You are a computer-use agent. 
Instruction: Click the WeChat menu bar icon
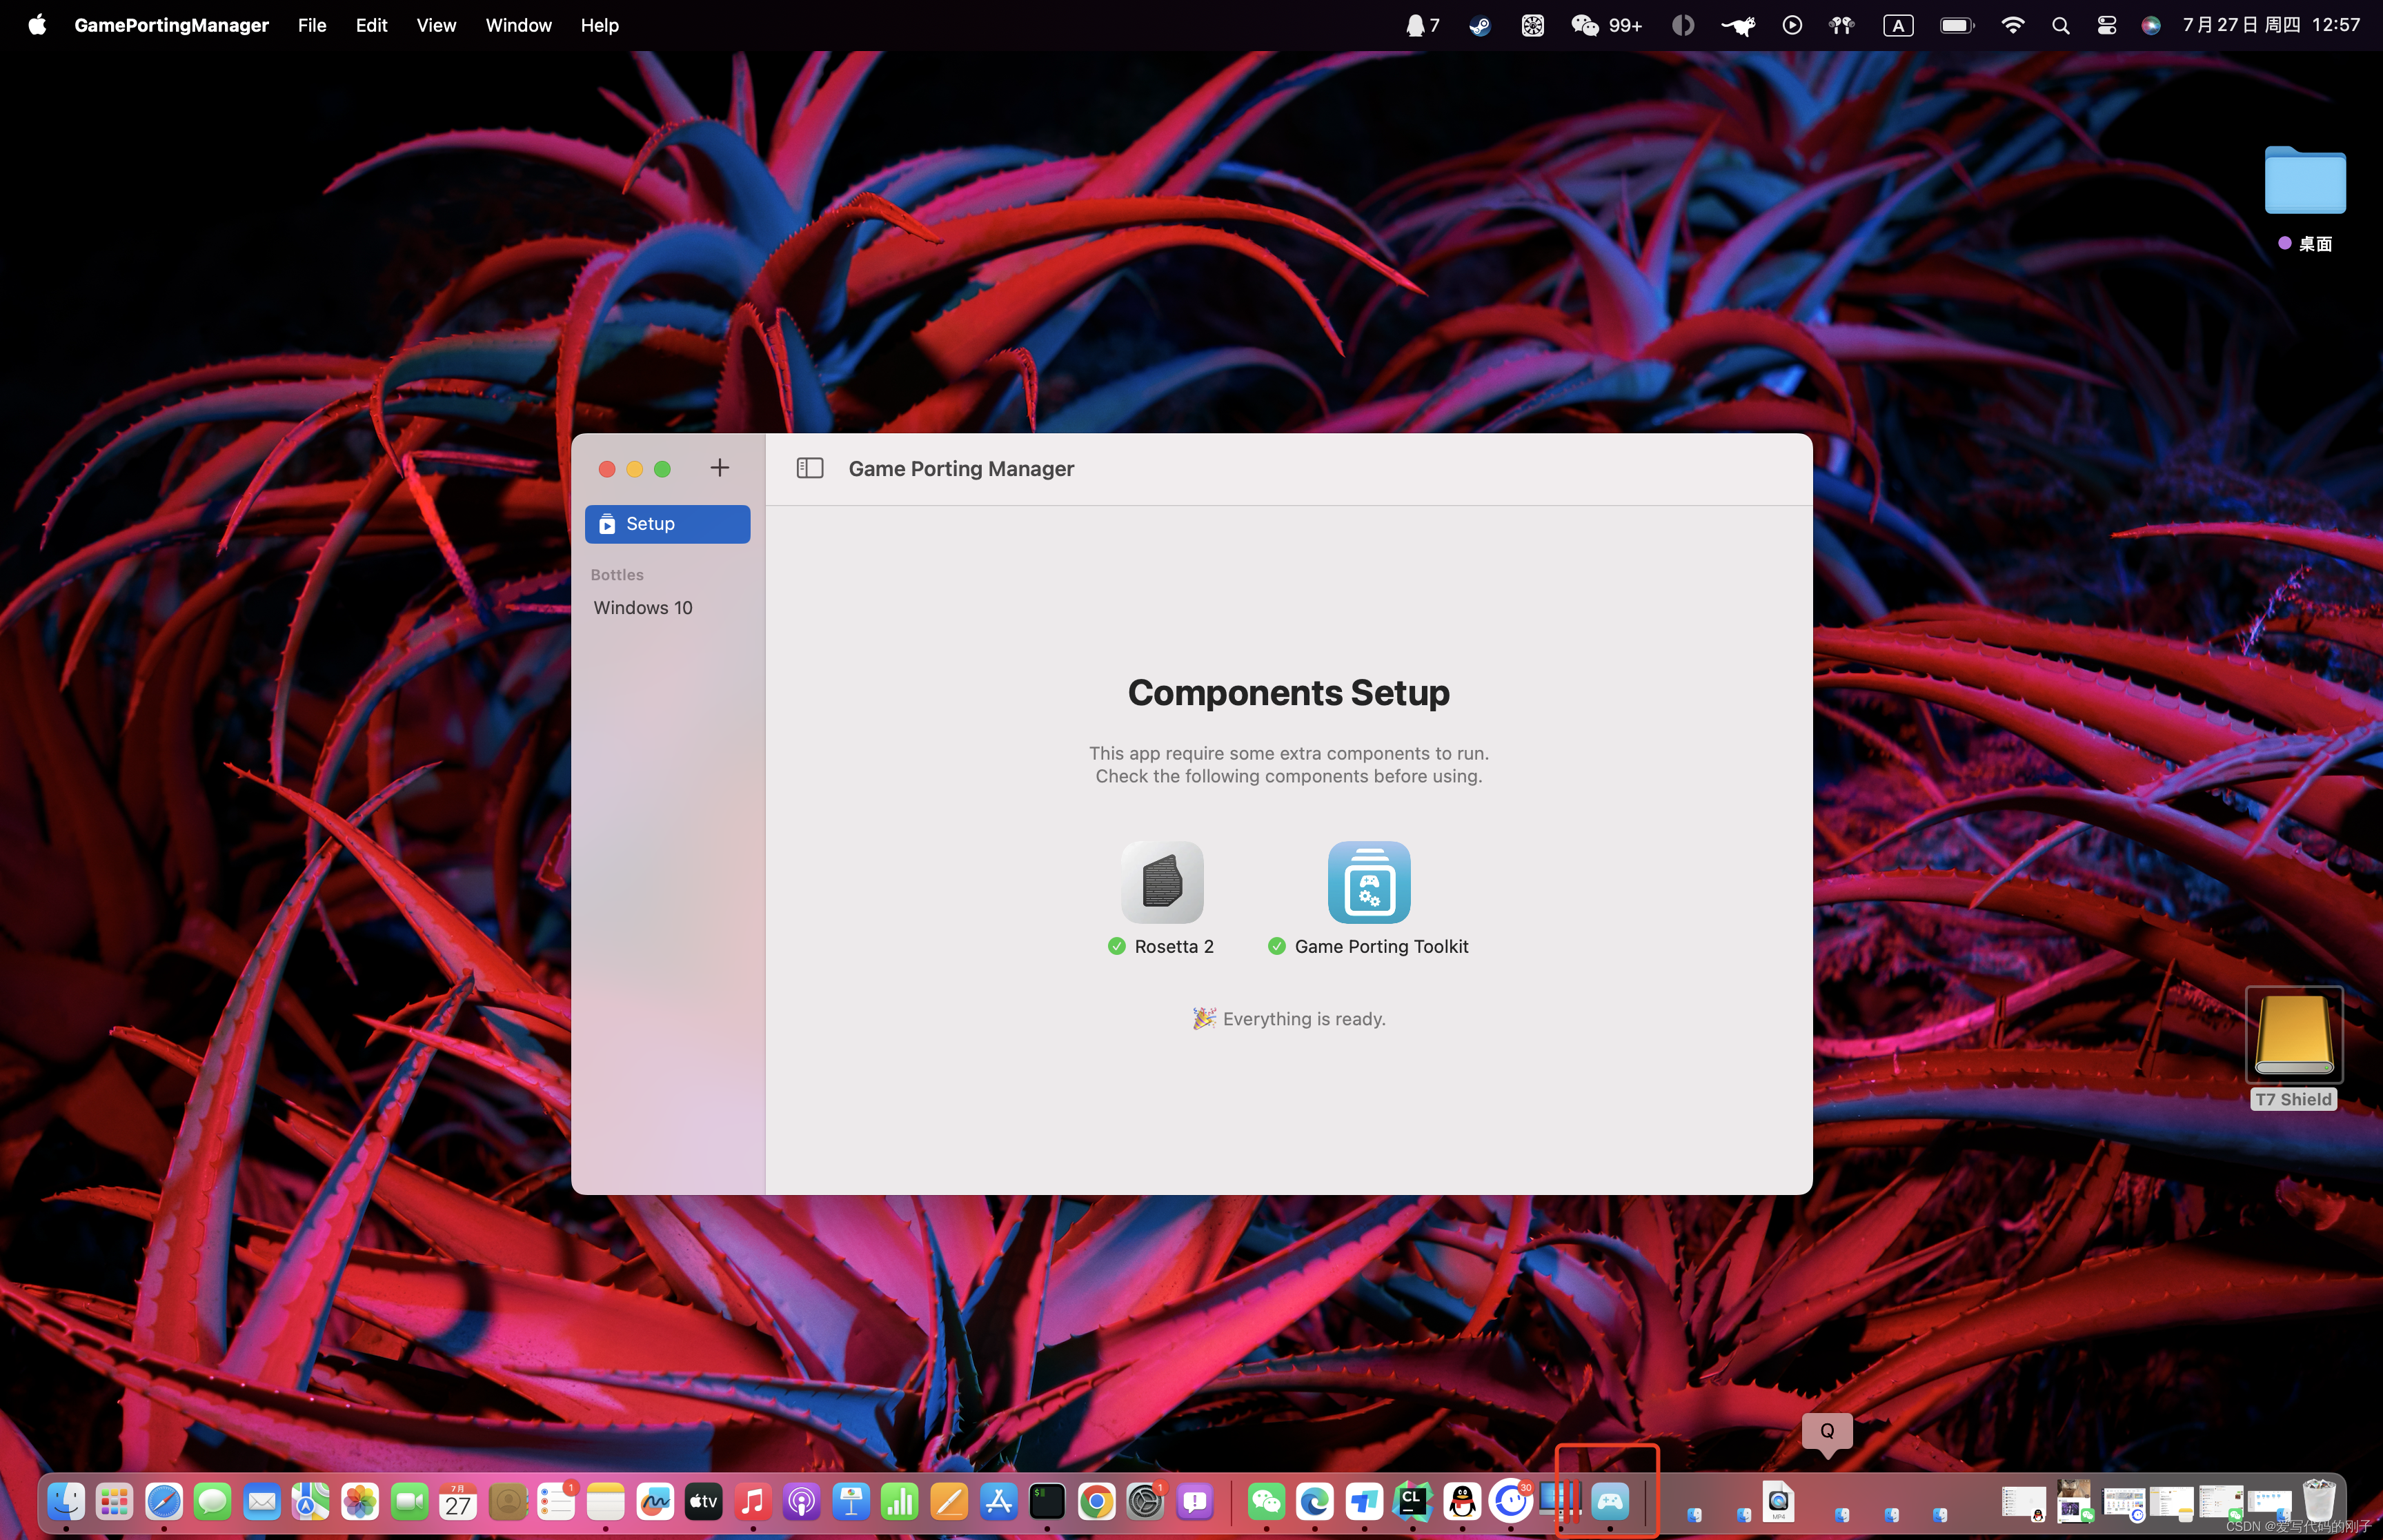click(x=1605, y=25)
